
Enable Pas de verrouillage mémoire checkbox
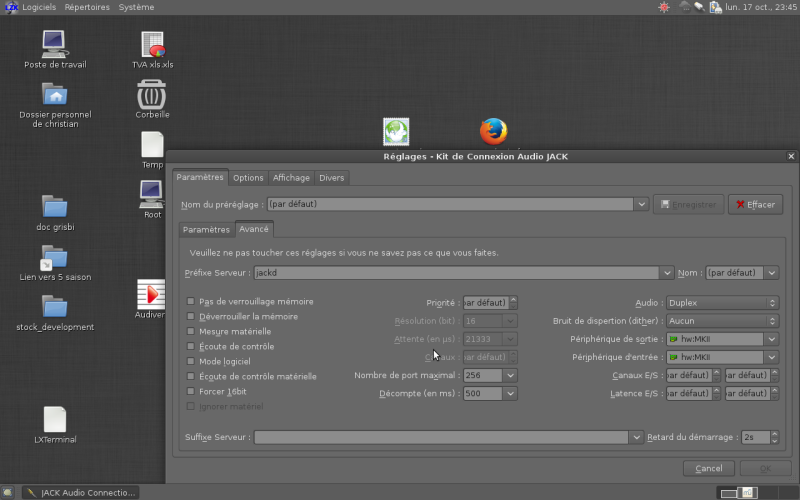click(191, 301)
